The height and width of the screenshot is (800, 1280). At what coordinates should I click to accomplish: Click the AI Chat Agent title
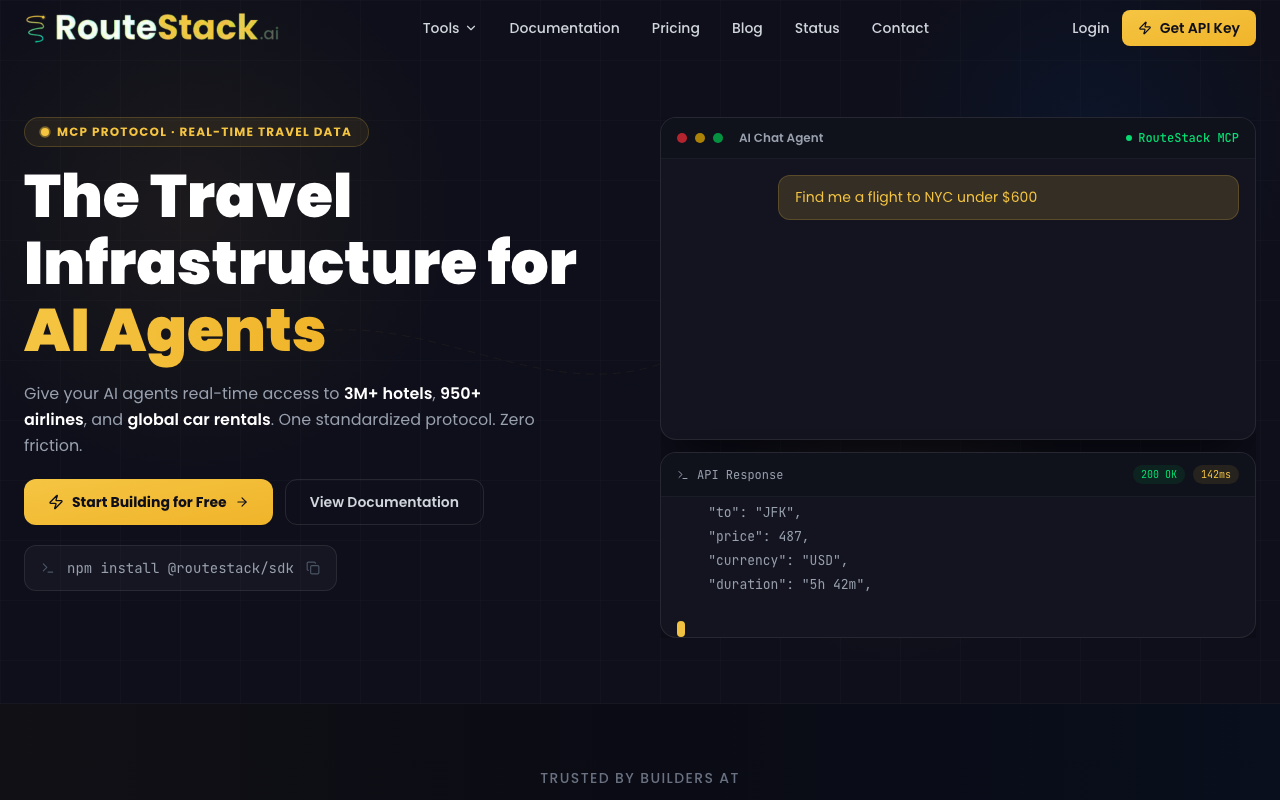781,138
